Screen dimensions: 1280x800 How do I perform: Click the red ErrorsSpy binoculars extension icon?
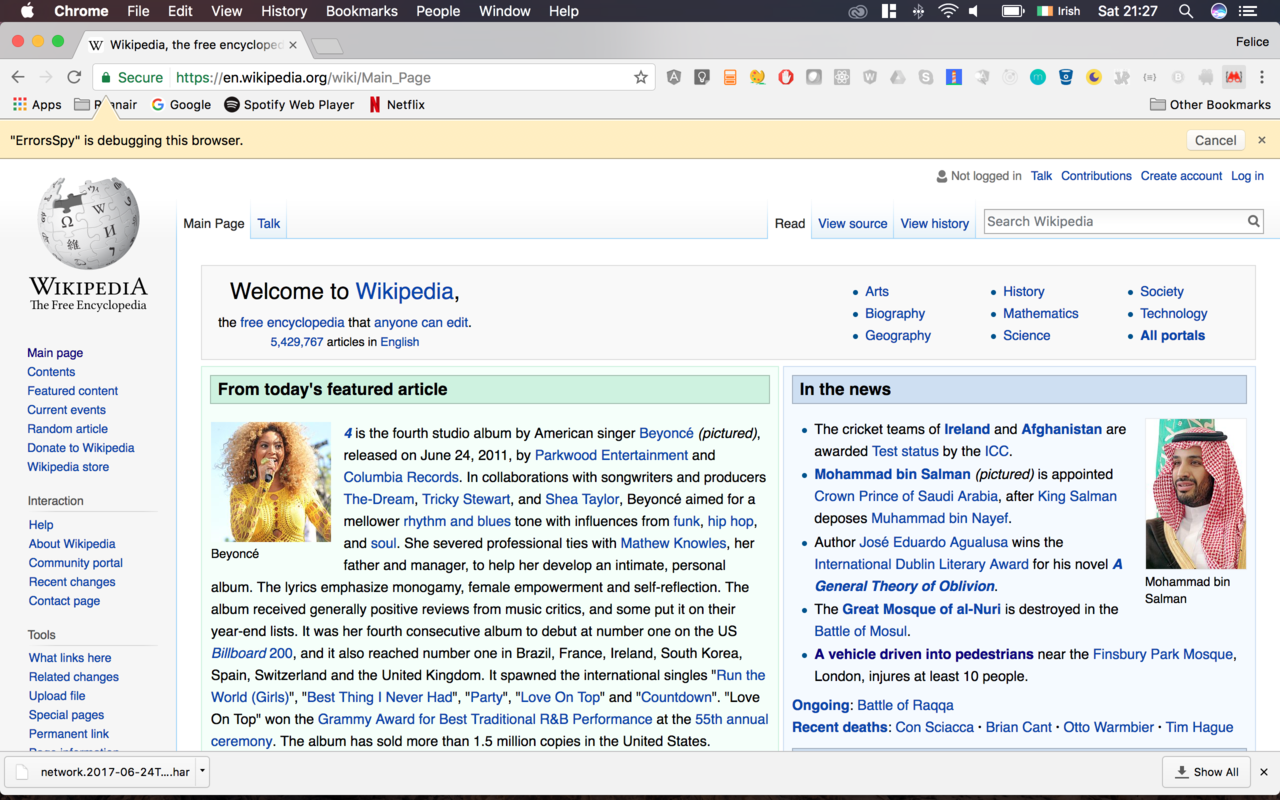click(x=1234, y=77)
